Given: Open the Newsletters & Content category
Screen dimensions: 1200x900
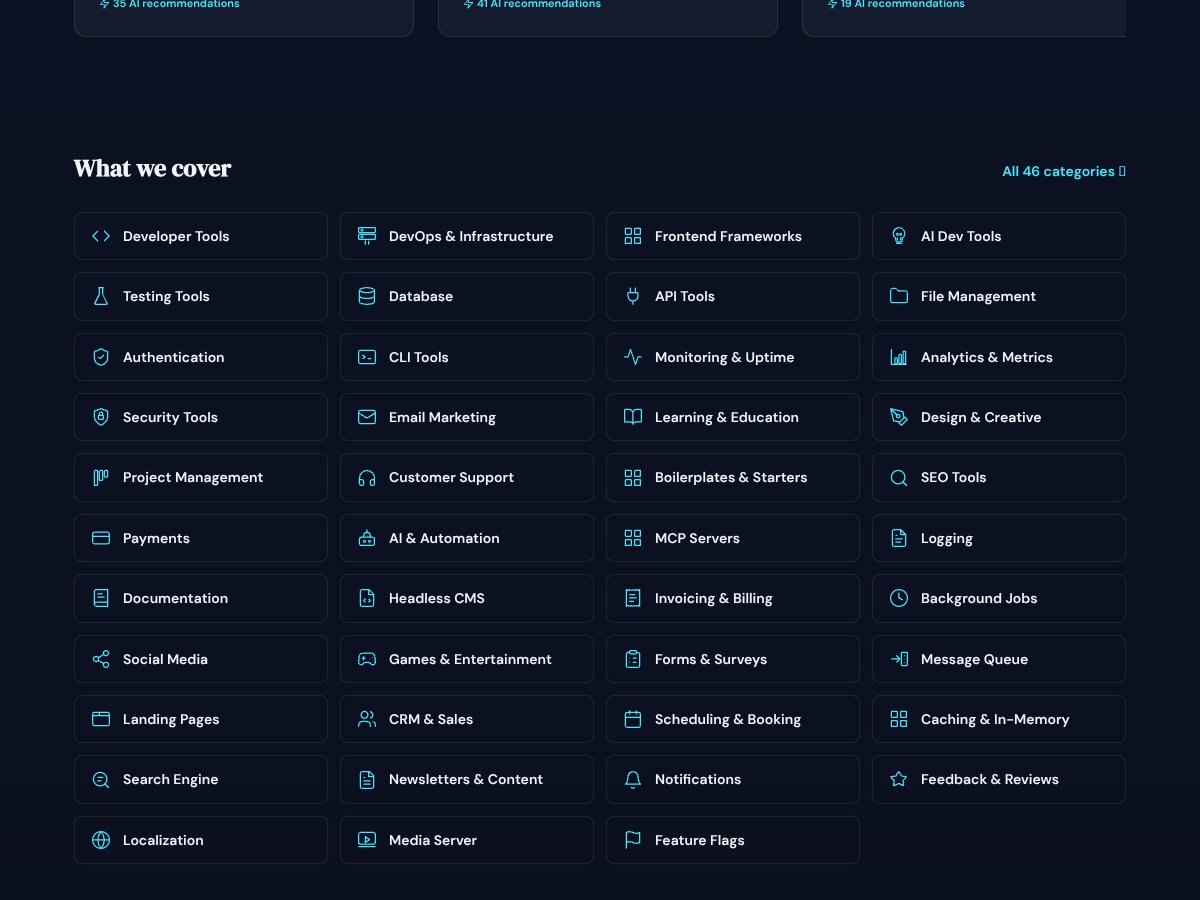Looking at the screenshot, I should click(x=467, y=779).
